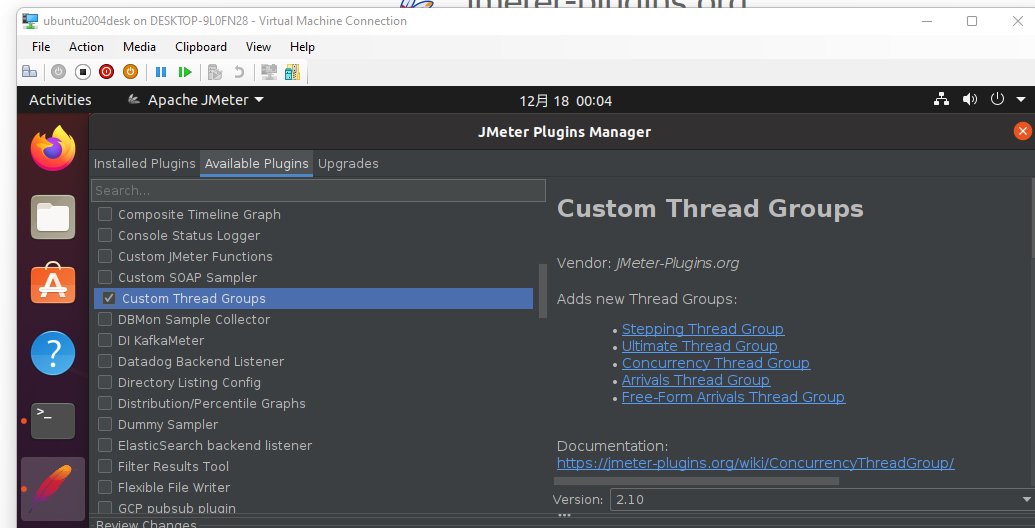1035x528 pixels.
Task: Open the Clipboard menu
Action: point(201,47)
